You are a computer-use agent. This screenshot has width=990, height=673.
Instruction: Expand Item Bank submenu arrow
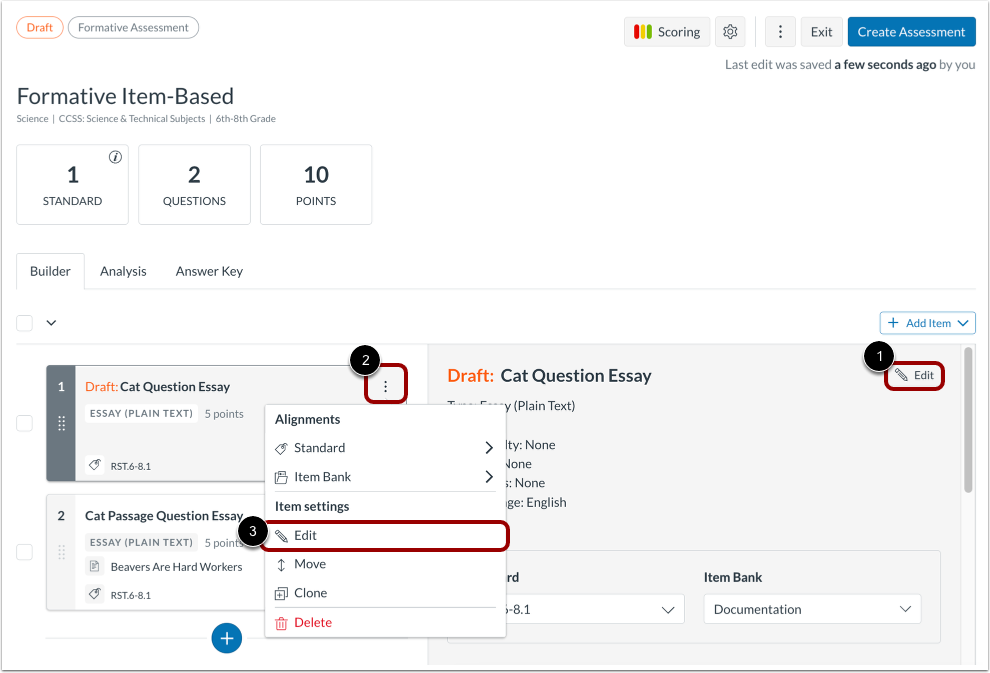489,477
